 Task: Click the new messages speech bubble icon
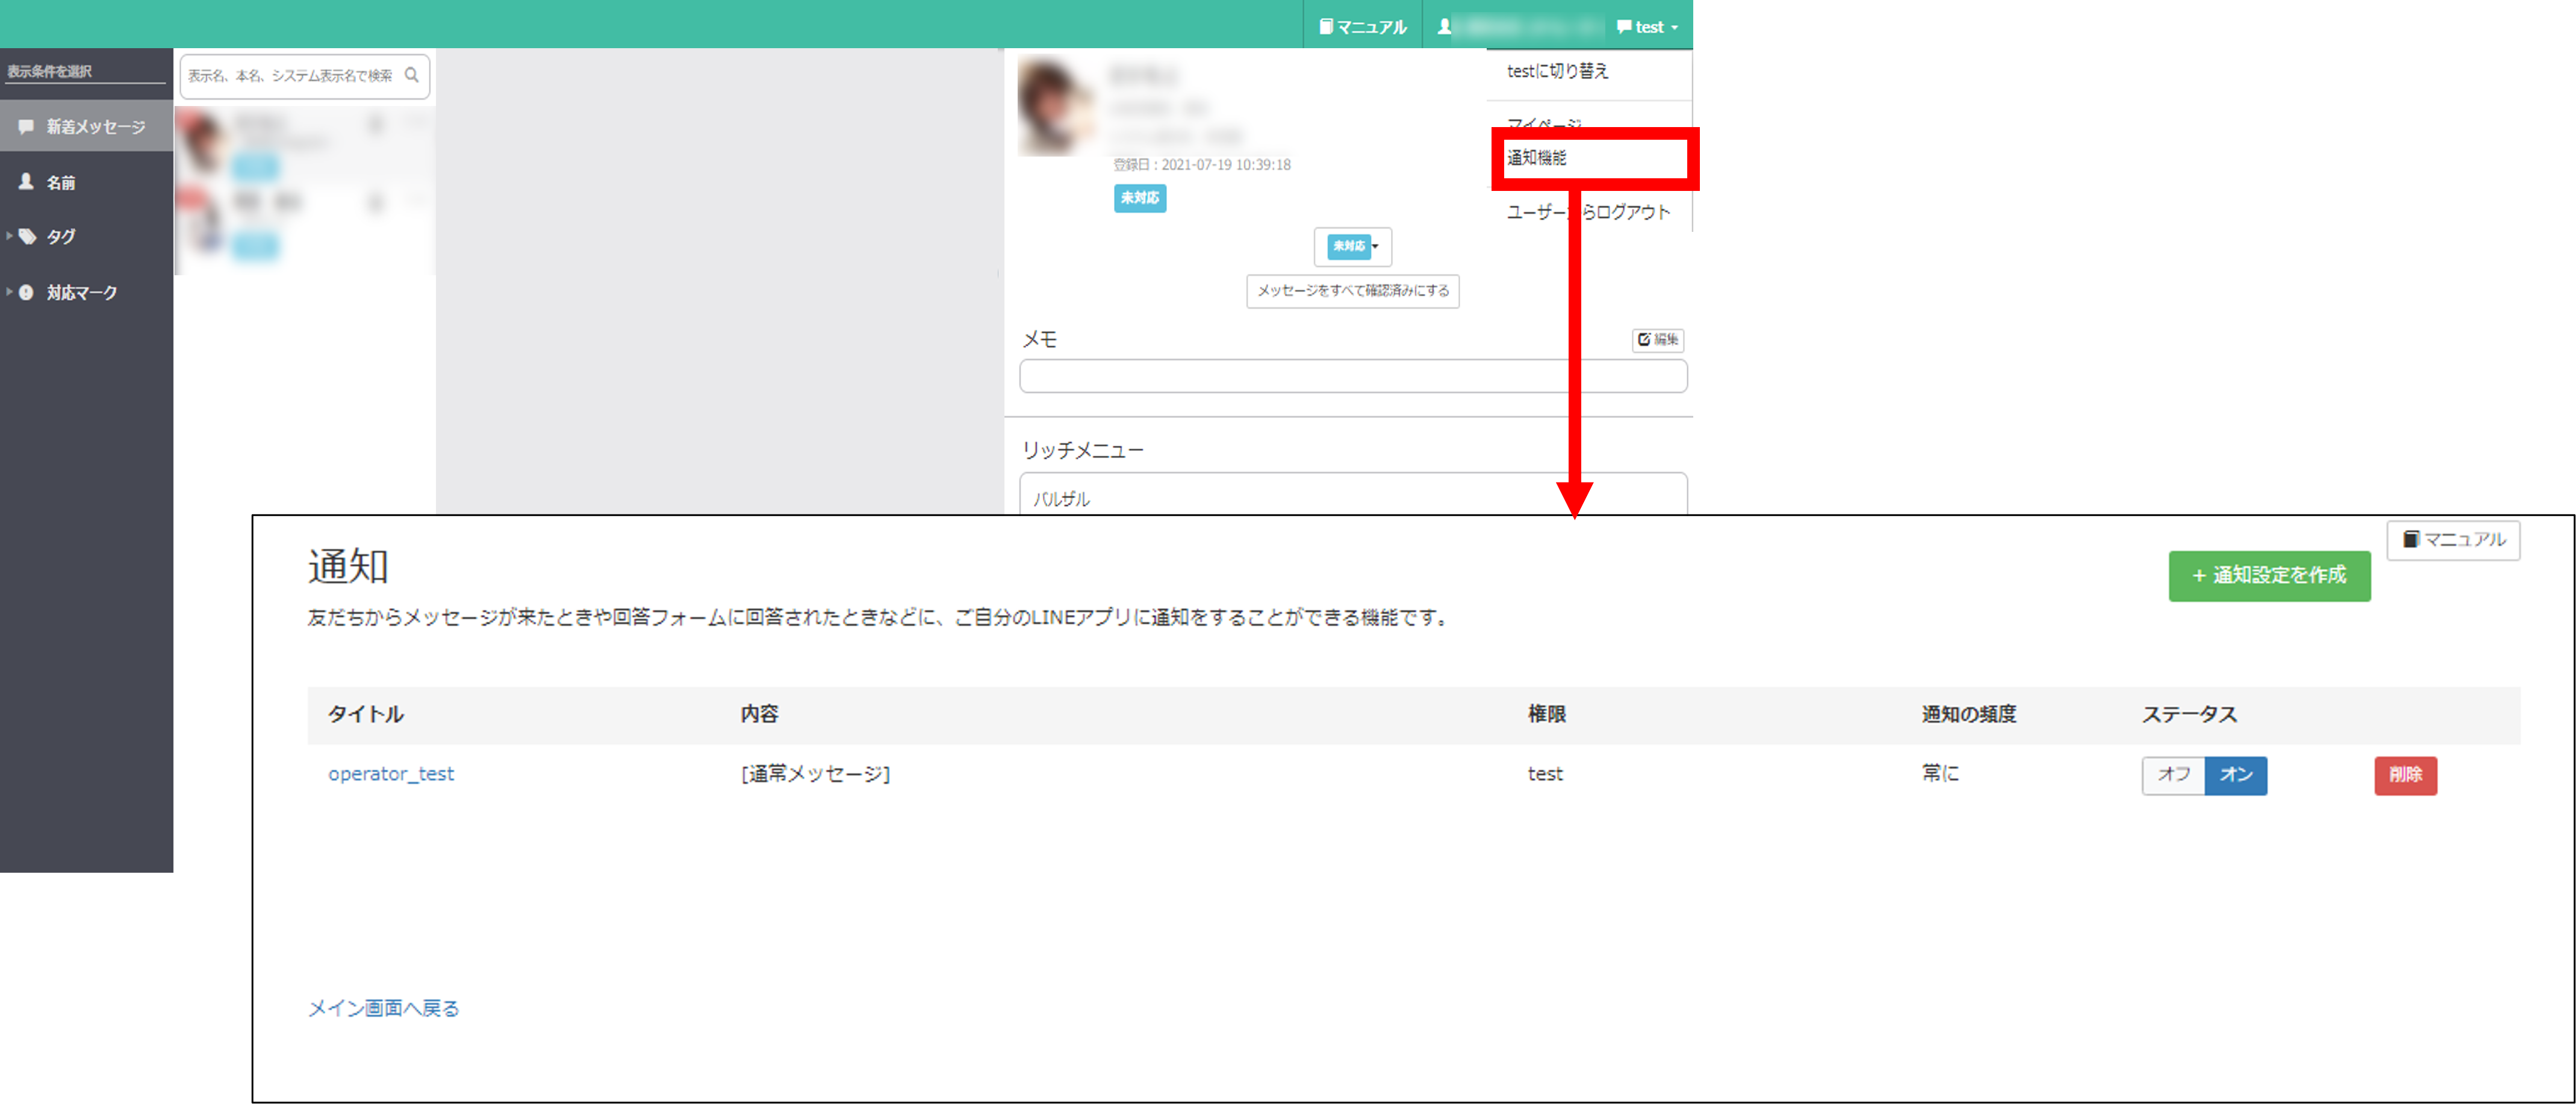tap(26, 127)
